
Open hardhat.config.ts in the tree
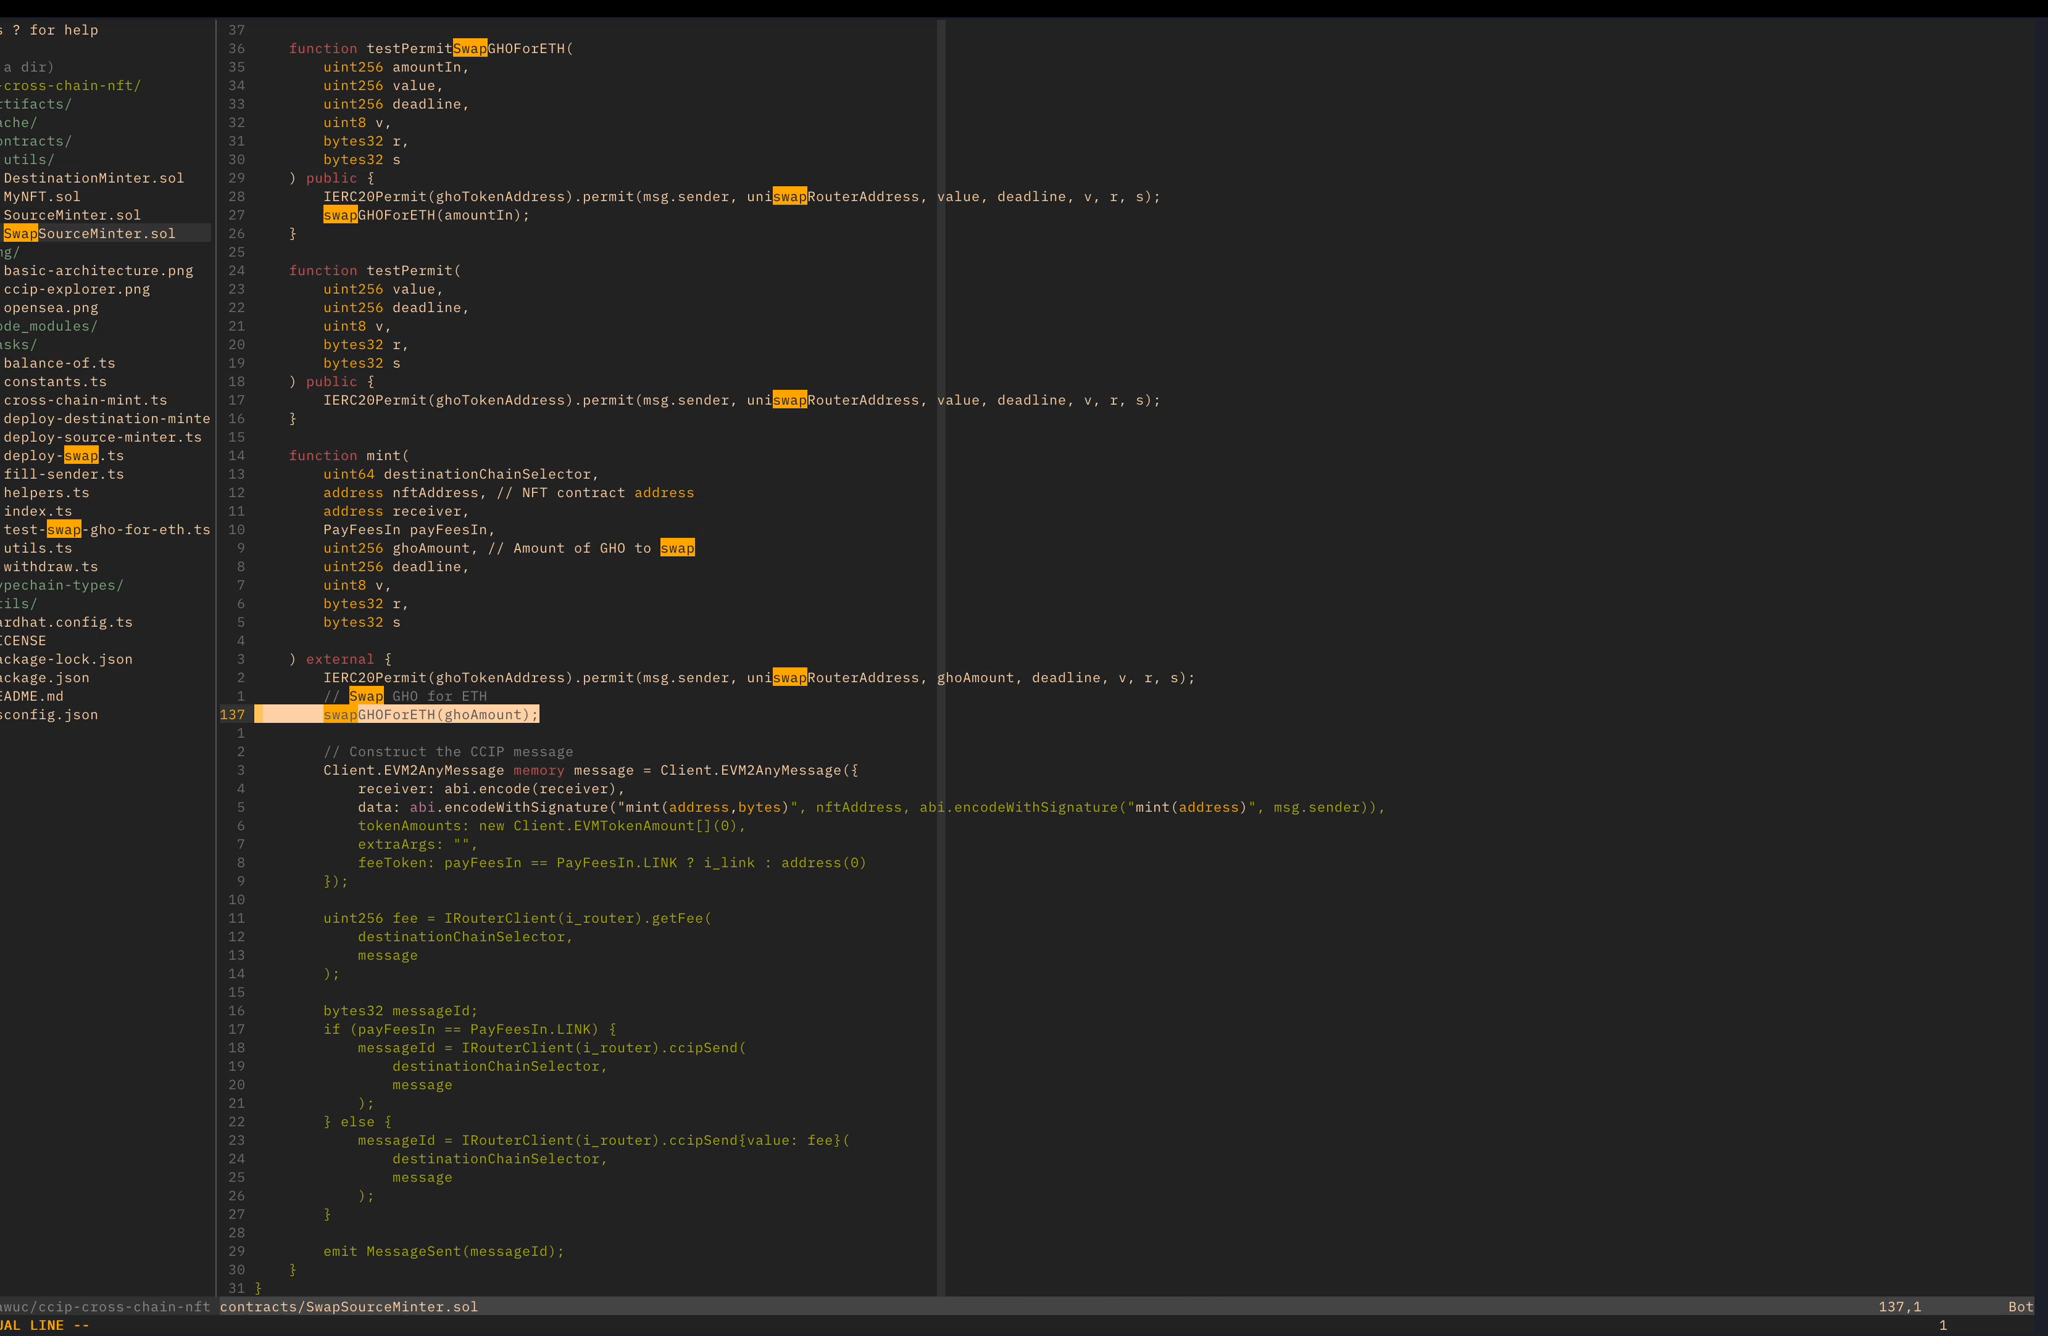pyautogui.click(x=66, y=622)
